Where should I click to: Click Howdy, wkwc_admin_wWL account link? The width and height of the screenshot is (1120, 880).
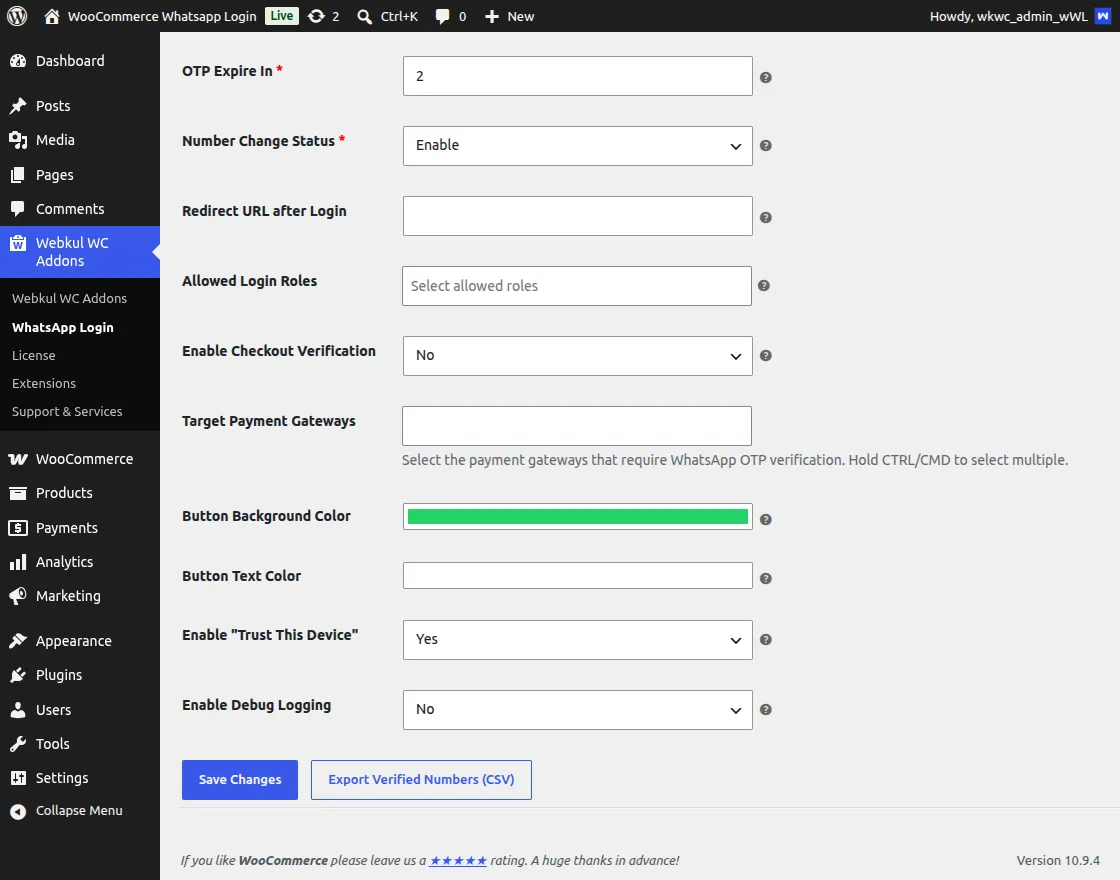pos(1009,16)
